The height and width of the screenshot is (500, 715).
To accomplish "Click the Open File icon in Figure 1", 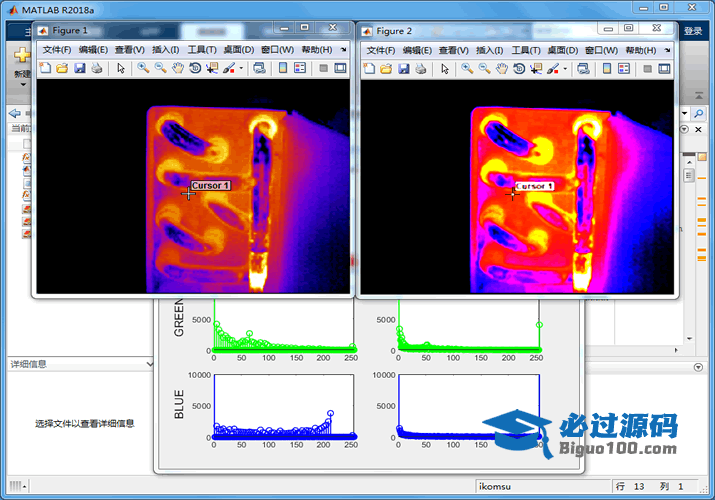I will click(61, 68).
